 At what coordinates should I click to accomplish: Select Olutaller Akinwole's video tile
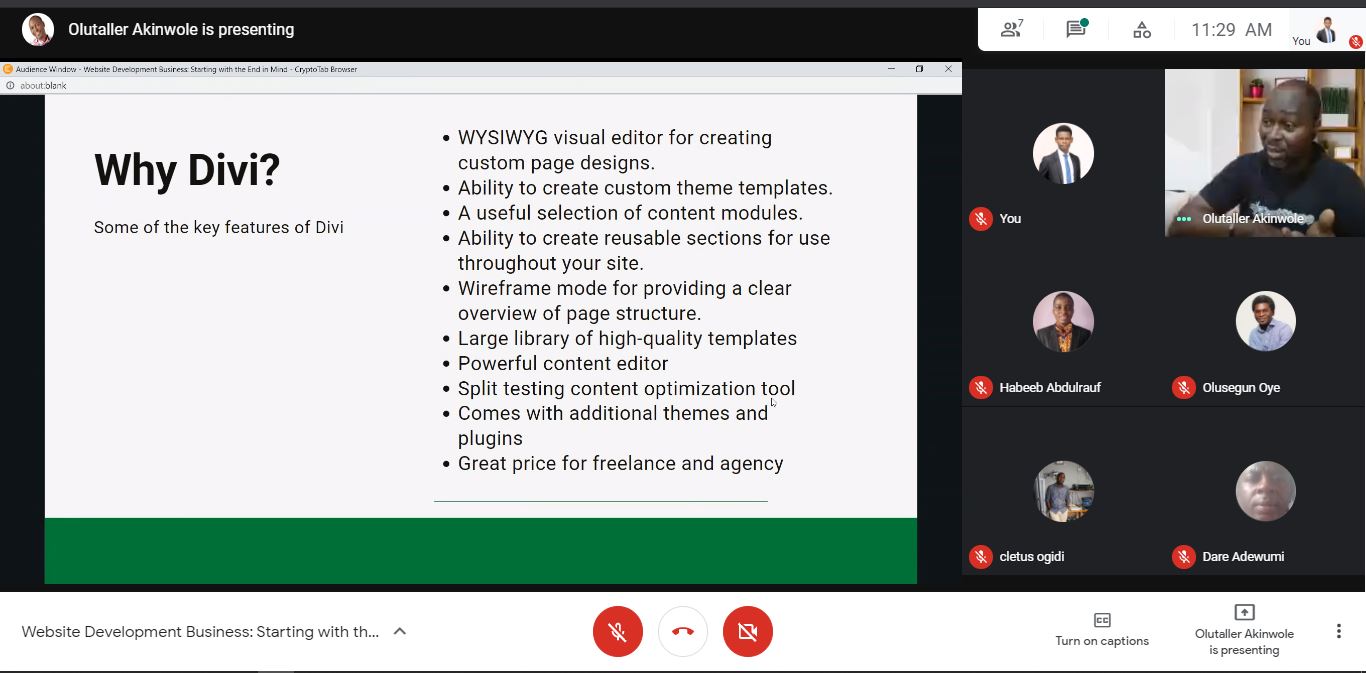pyautogui.click(x=1264, y=152)
